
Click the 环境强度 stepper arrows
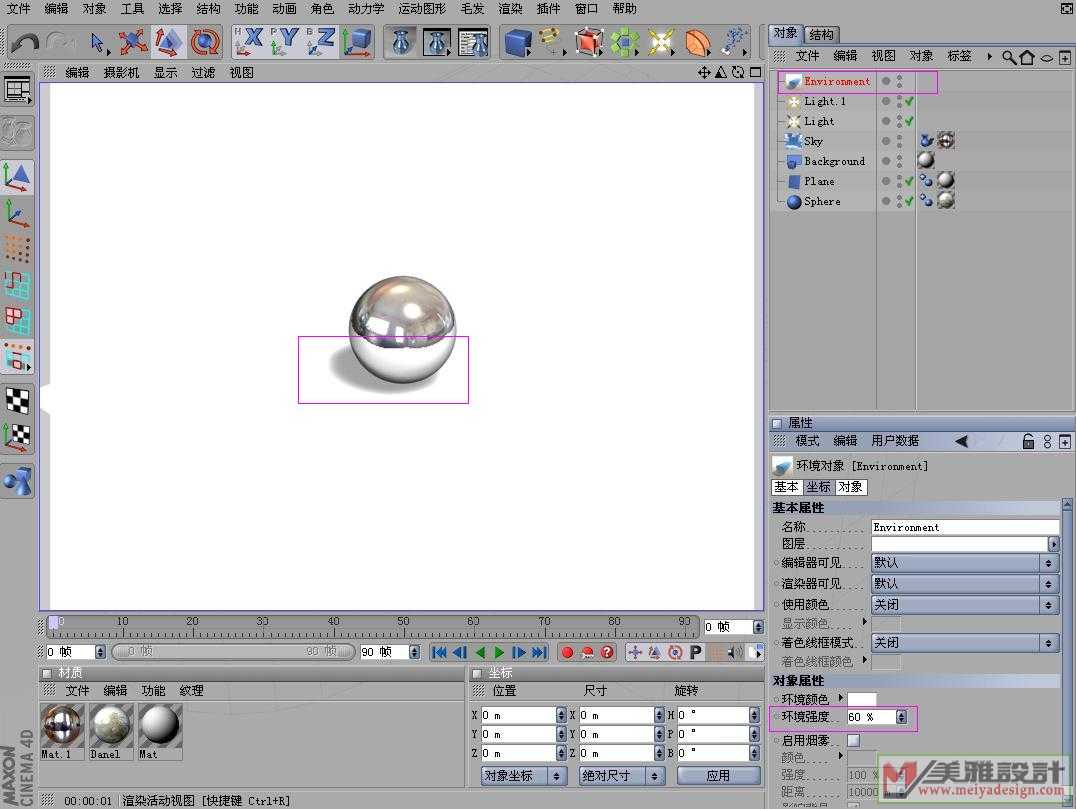[901, 717]
